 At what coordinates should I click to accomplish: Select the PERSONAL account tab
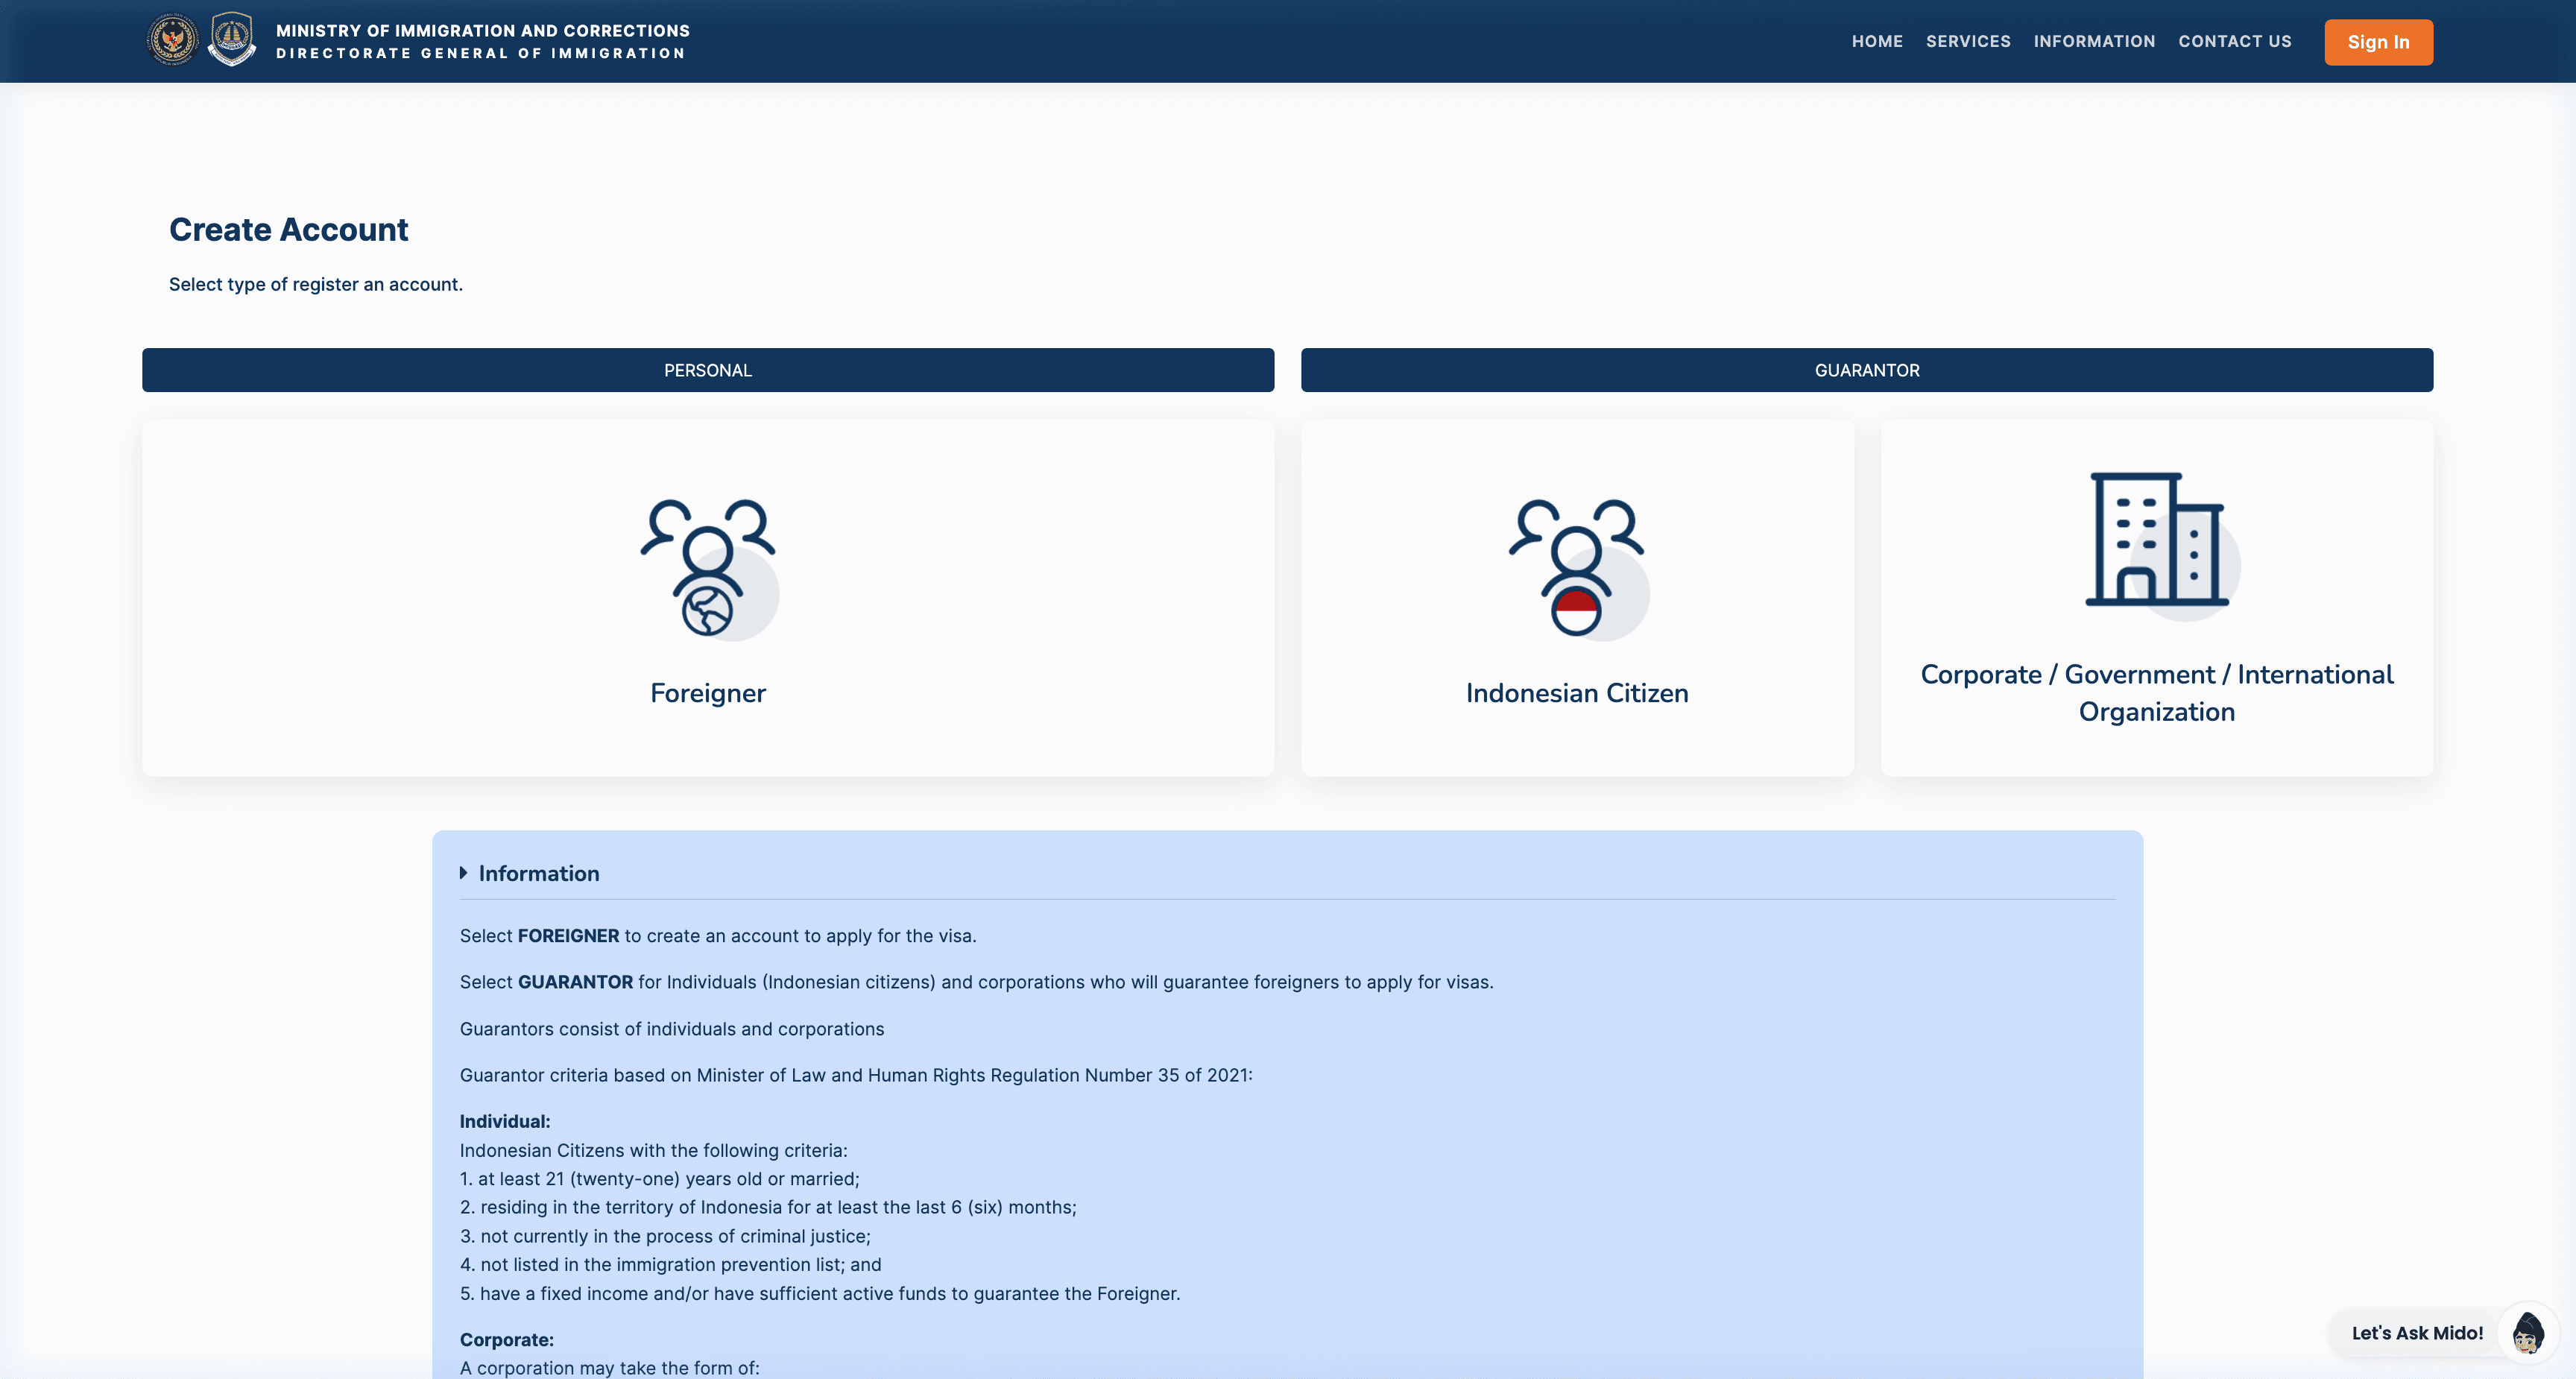(707, 370)
